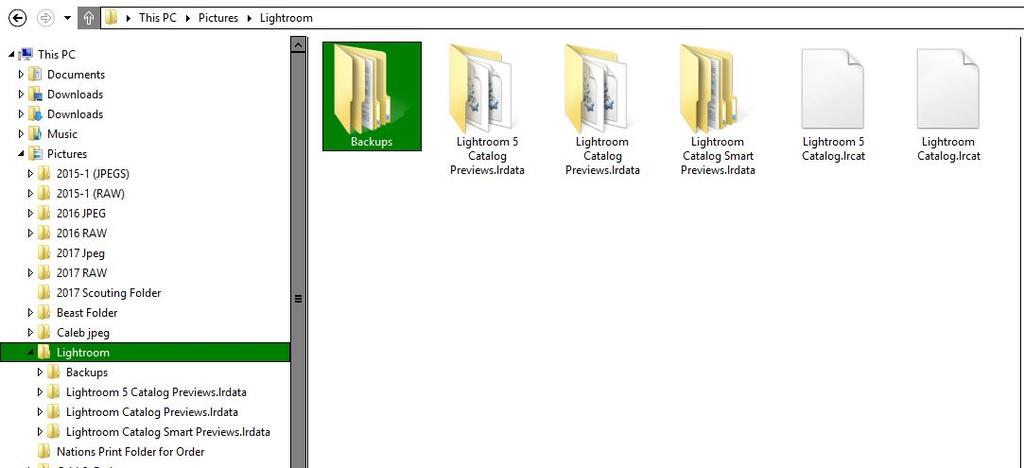Click the scroll up arrow of navigation pane
Image resolution: width=1024 pixels, height=468 pixels.
point(298,44)
